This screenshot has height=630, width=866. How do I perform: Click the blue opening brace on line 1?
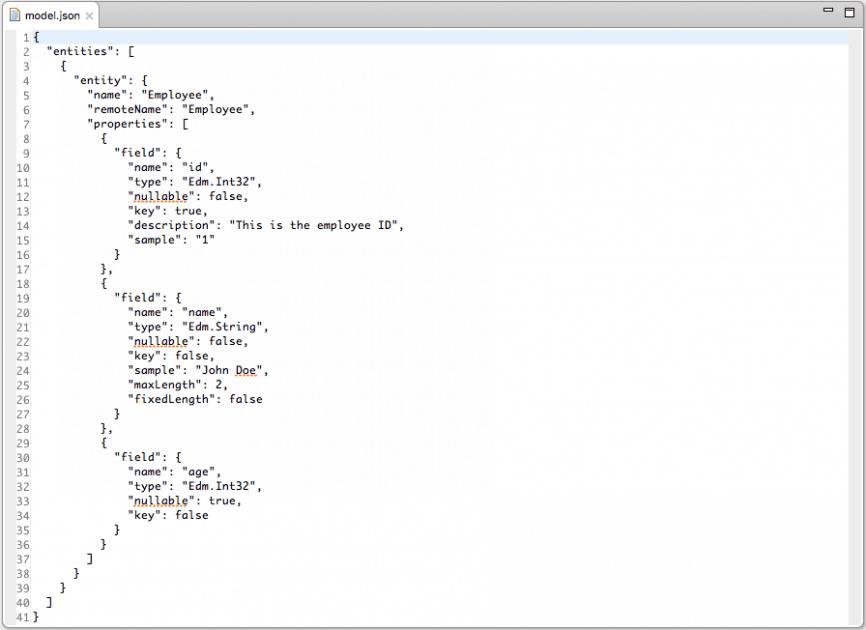[37, 36]
